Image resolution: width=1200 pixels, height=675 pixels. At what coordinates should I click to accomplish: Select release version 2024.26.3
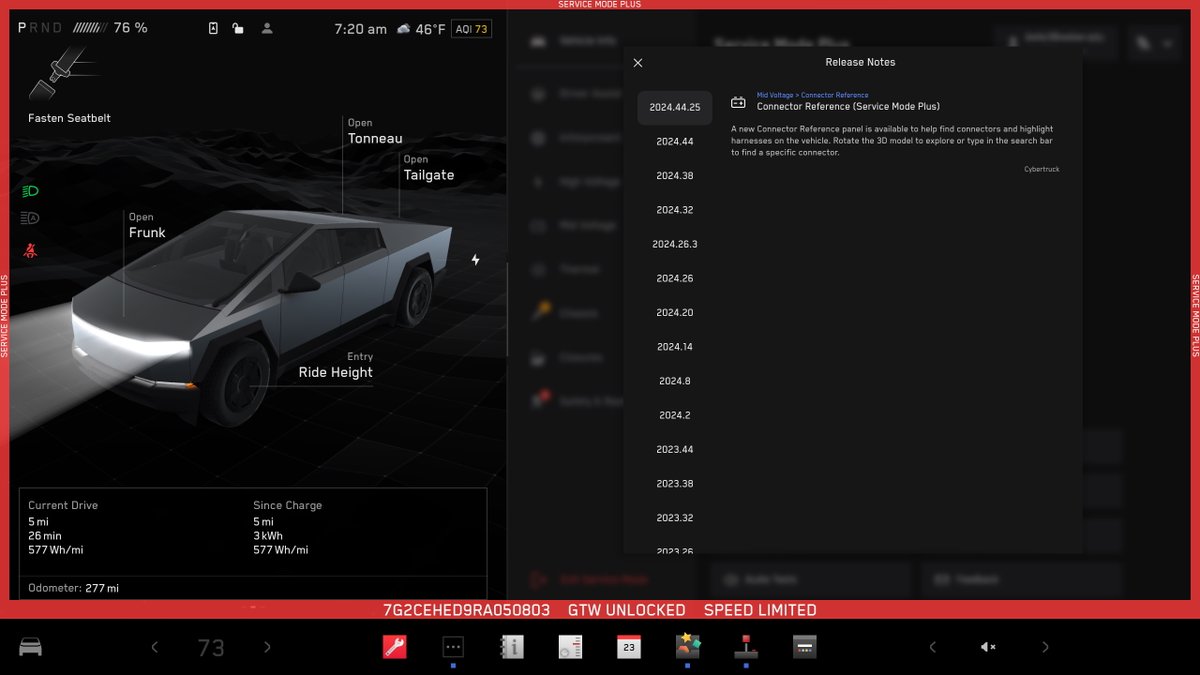point(675,244)
